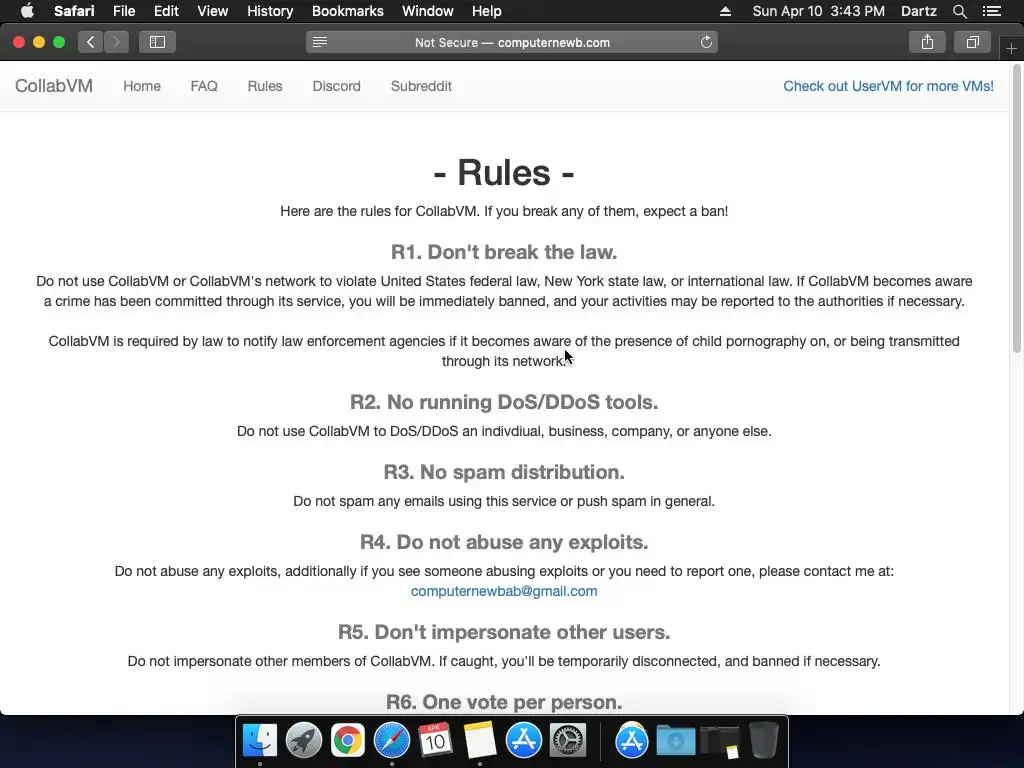Open the Share sheet icon

(927, 42)
